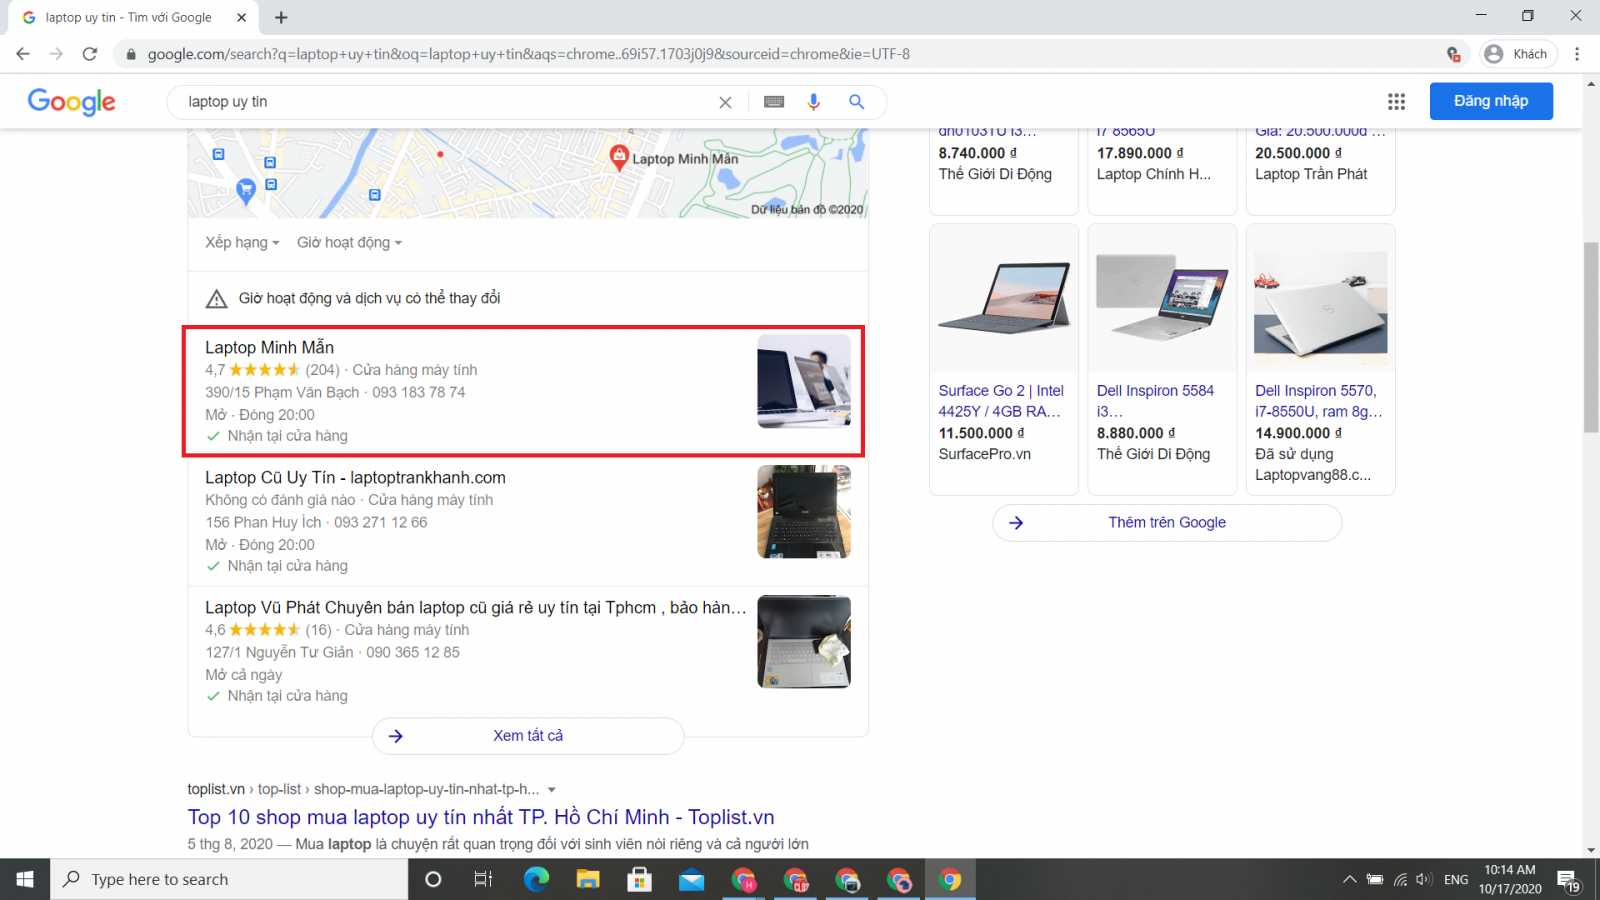Screen dimensions: 1600x900
Task: Open the Windows Start menu
Action: 25,879
